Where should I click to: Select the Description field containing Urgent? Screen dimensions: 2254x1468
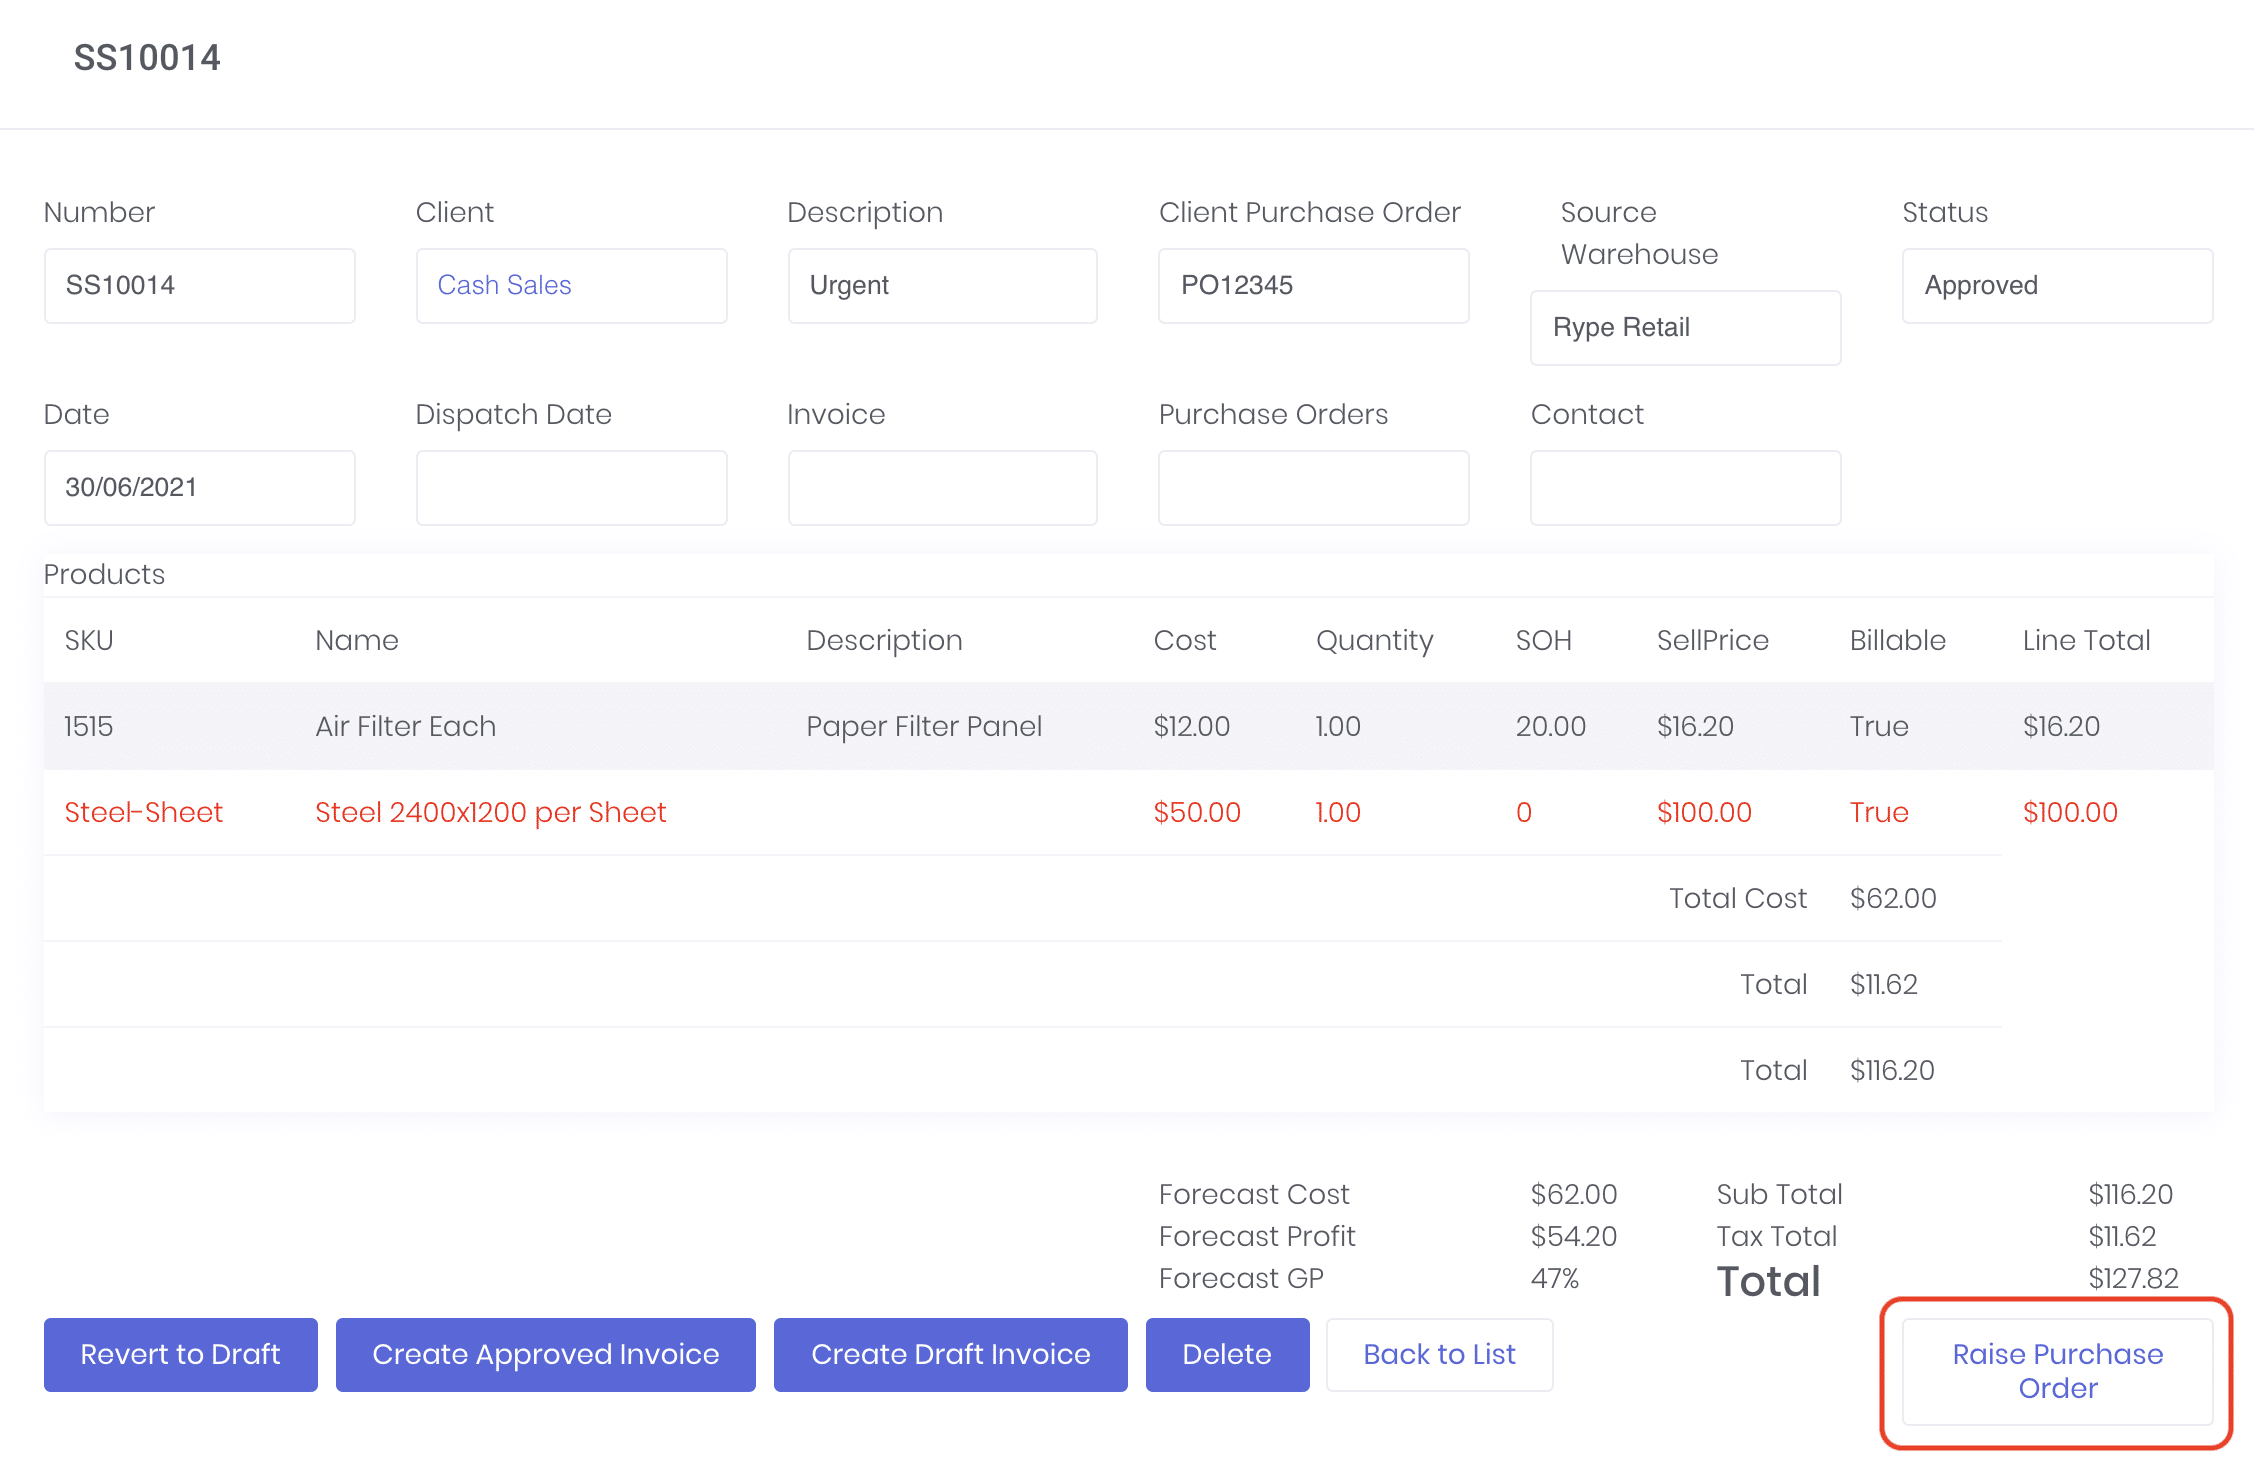tap(942, 286)
